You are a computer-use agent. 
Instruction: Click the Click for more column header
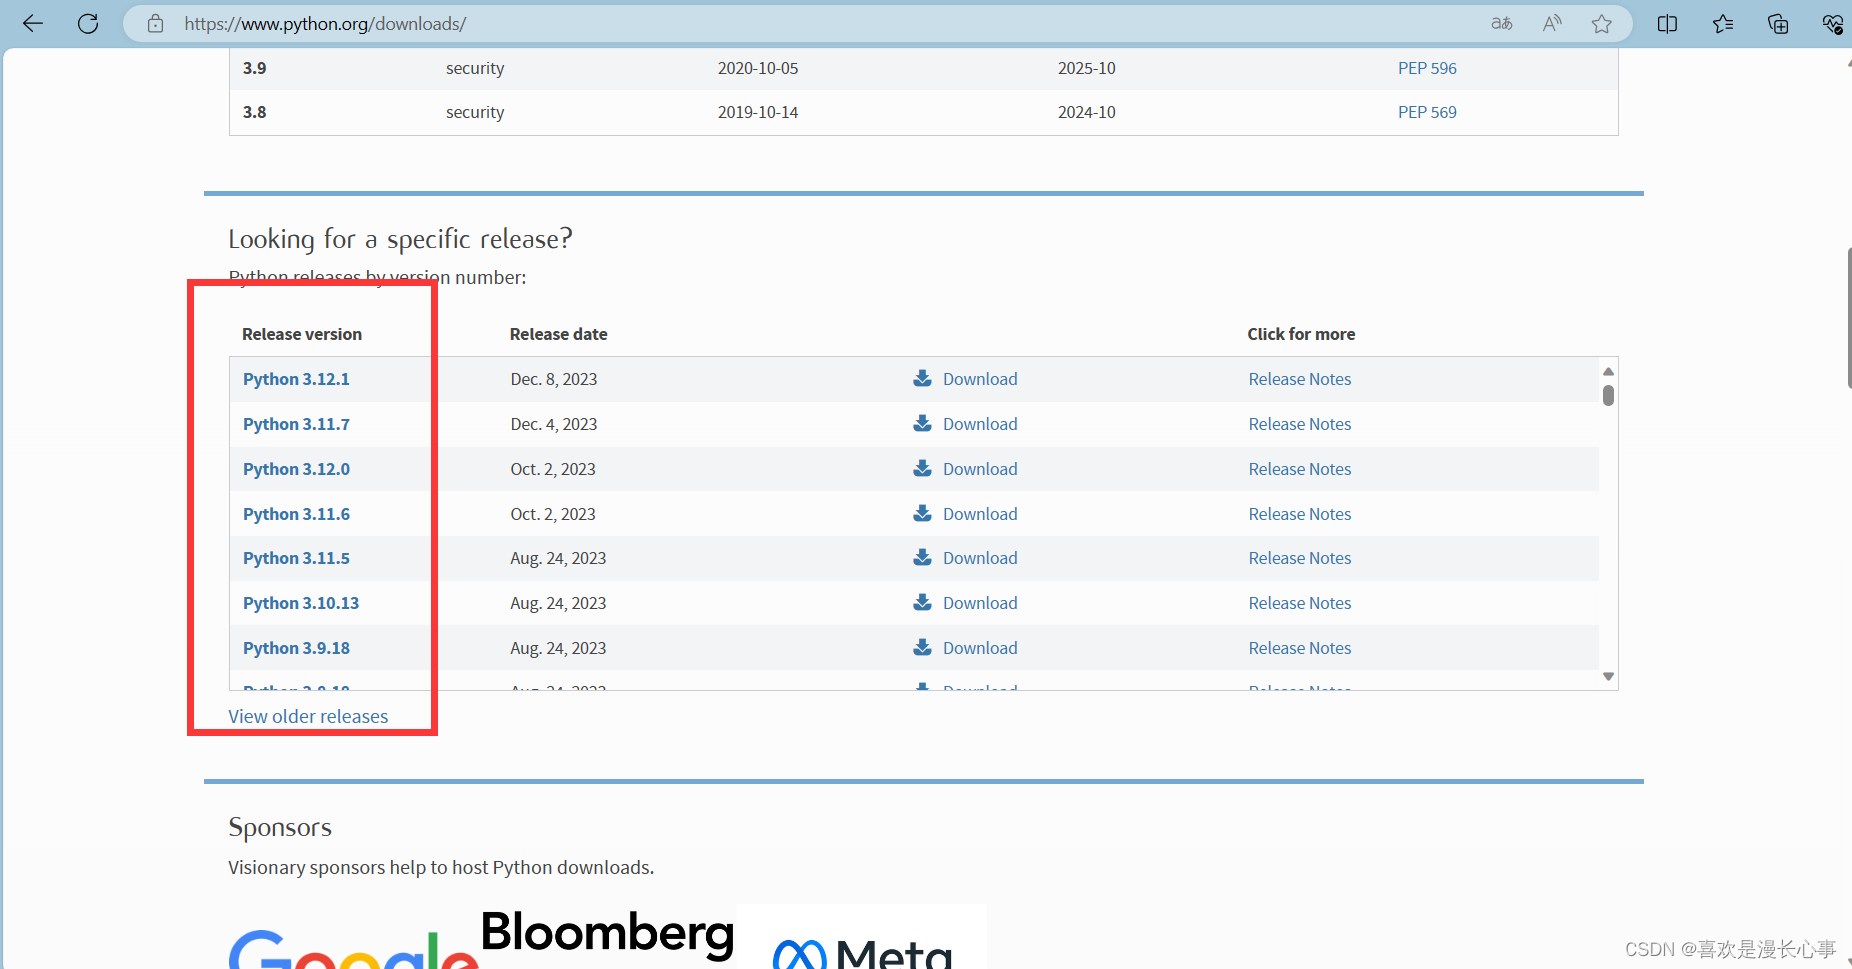point(1301,334)
